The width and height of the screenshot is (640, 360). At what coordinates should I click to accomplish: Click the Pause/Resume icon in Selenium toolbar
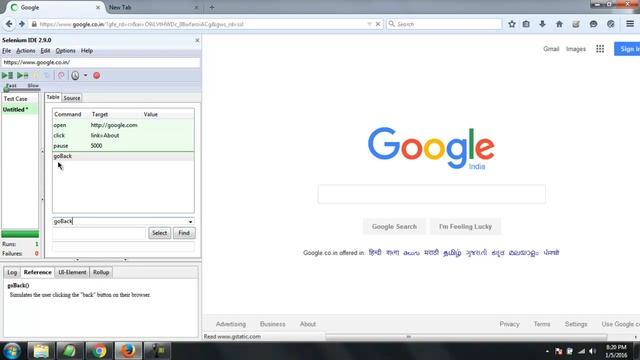(36, 76)
